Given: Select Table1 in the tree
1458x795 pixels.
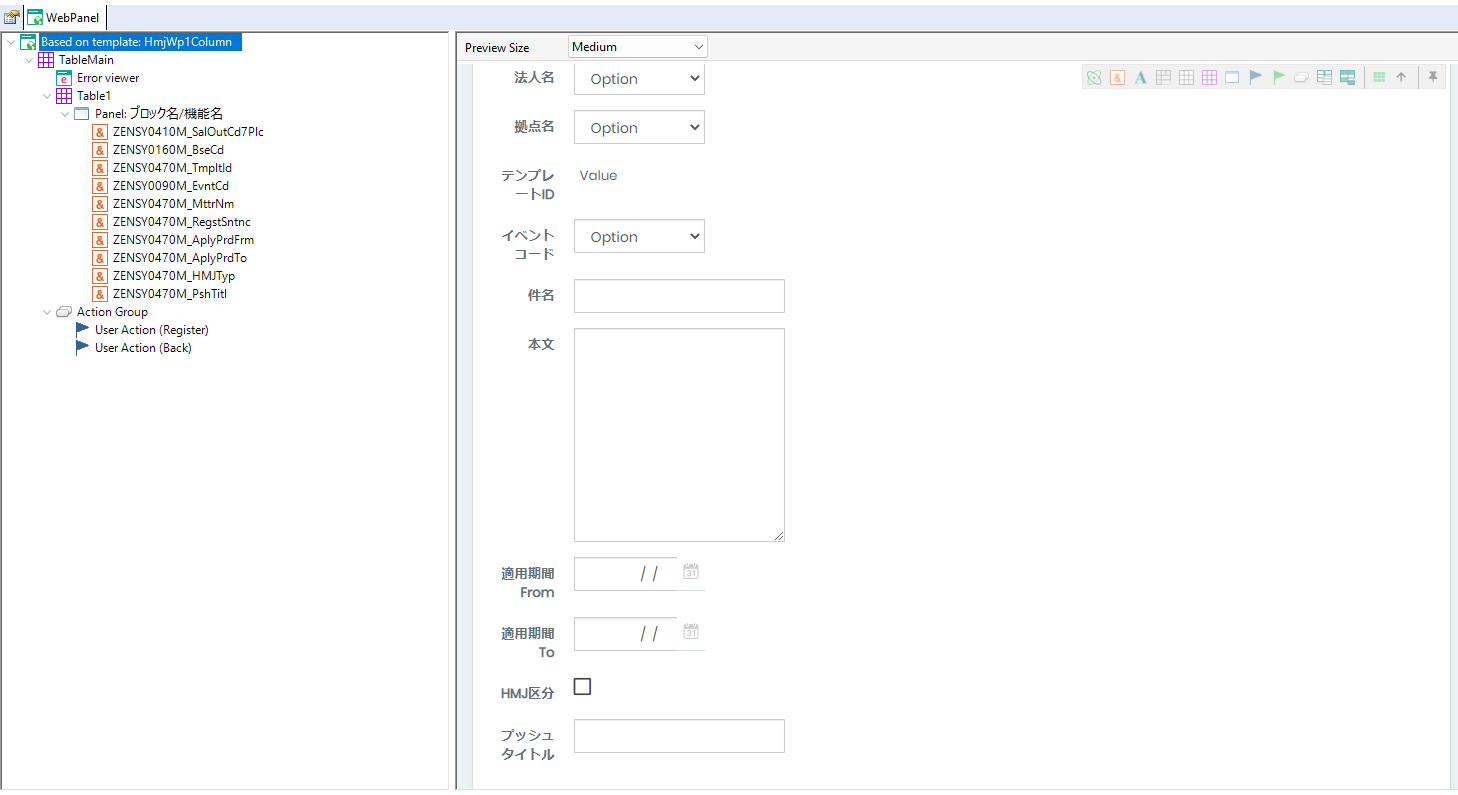Looking at the screenshot, I should point(94,96).
